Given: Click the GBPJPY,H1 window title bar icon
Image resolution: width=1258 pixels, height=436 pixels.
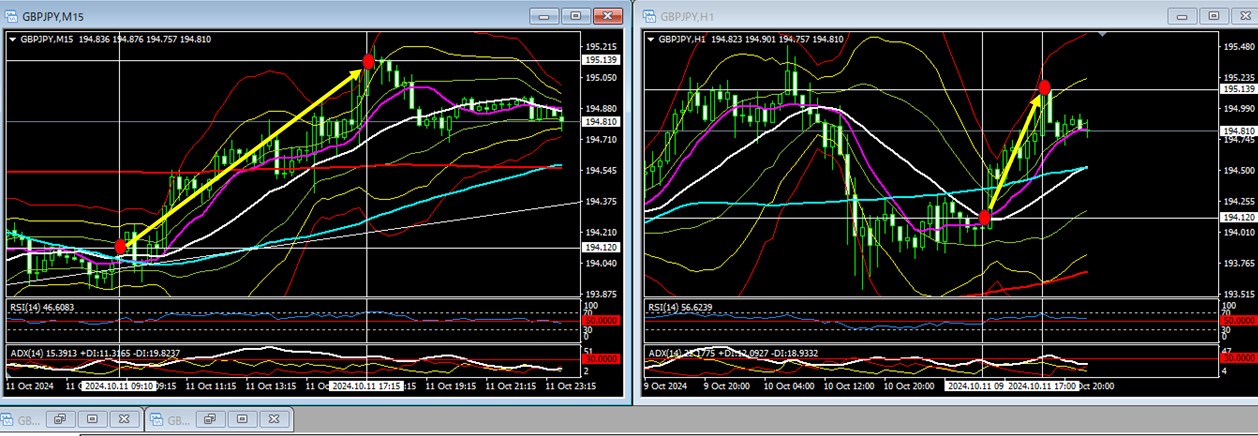Looking at the screenshot, I should point(648,16).
